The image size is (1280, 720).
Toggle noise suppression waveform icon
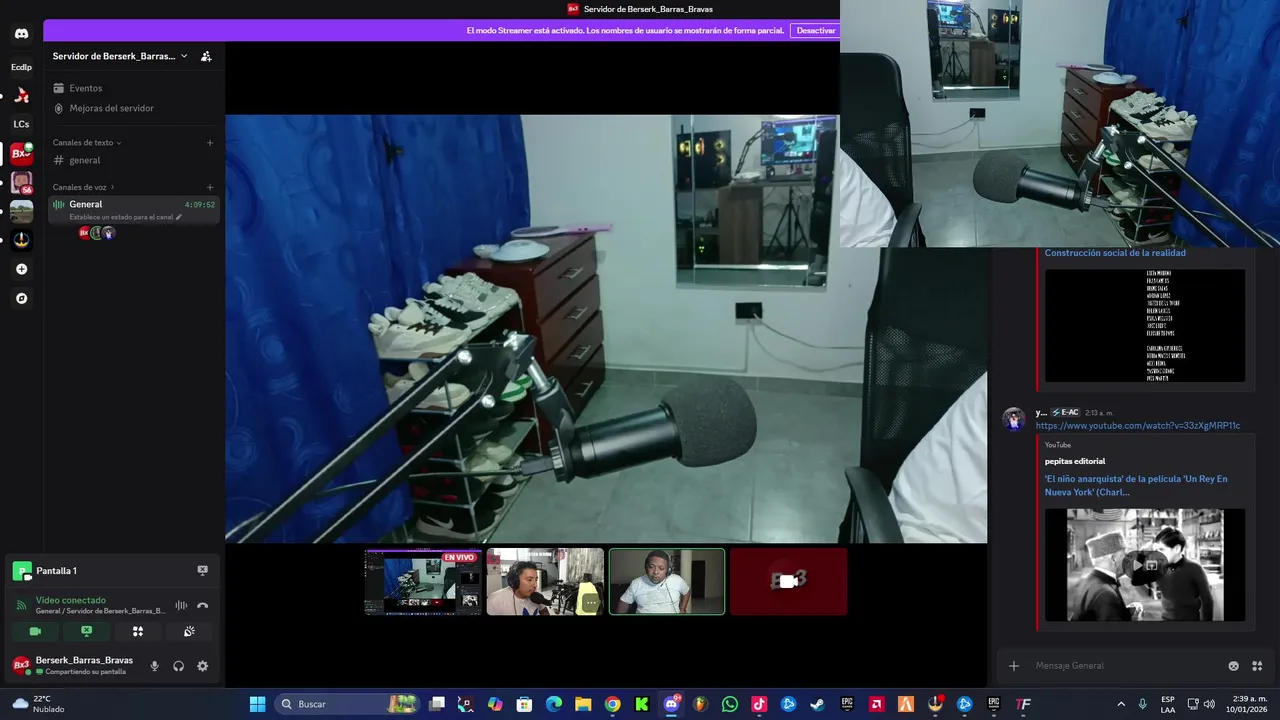point(181,605)
